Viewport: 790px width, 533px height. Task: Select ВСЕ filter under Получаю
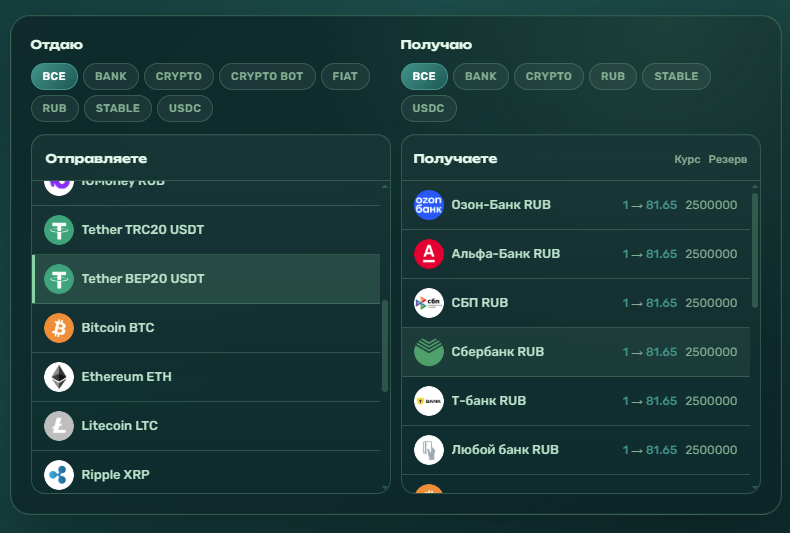[424, 77]
